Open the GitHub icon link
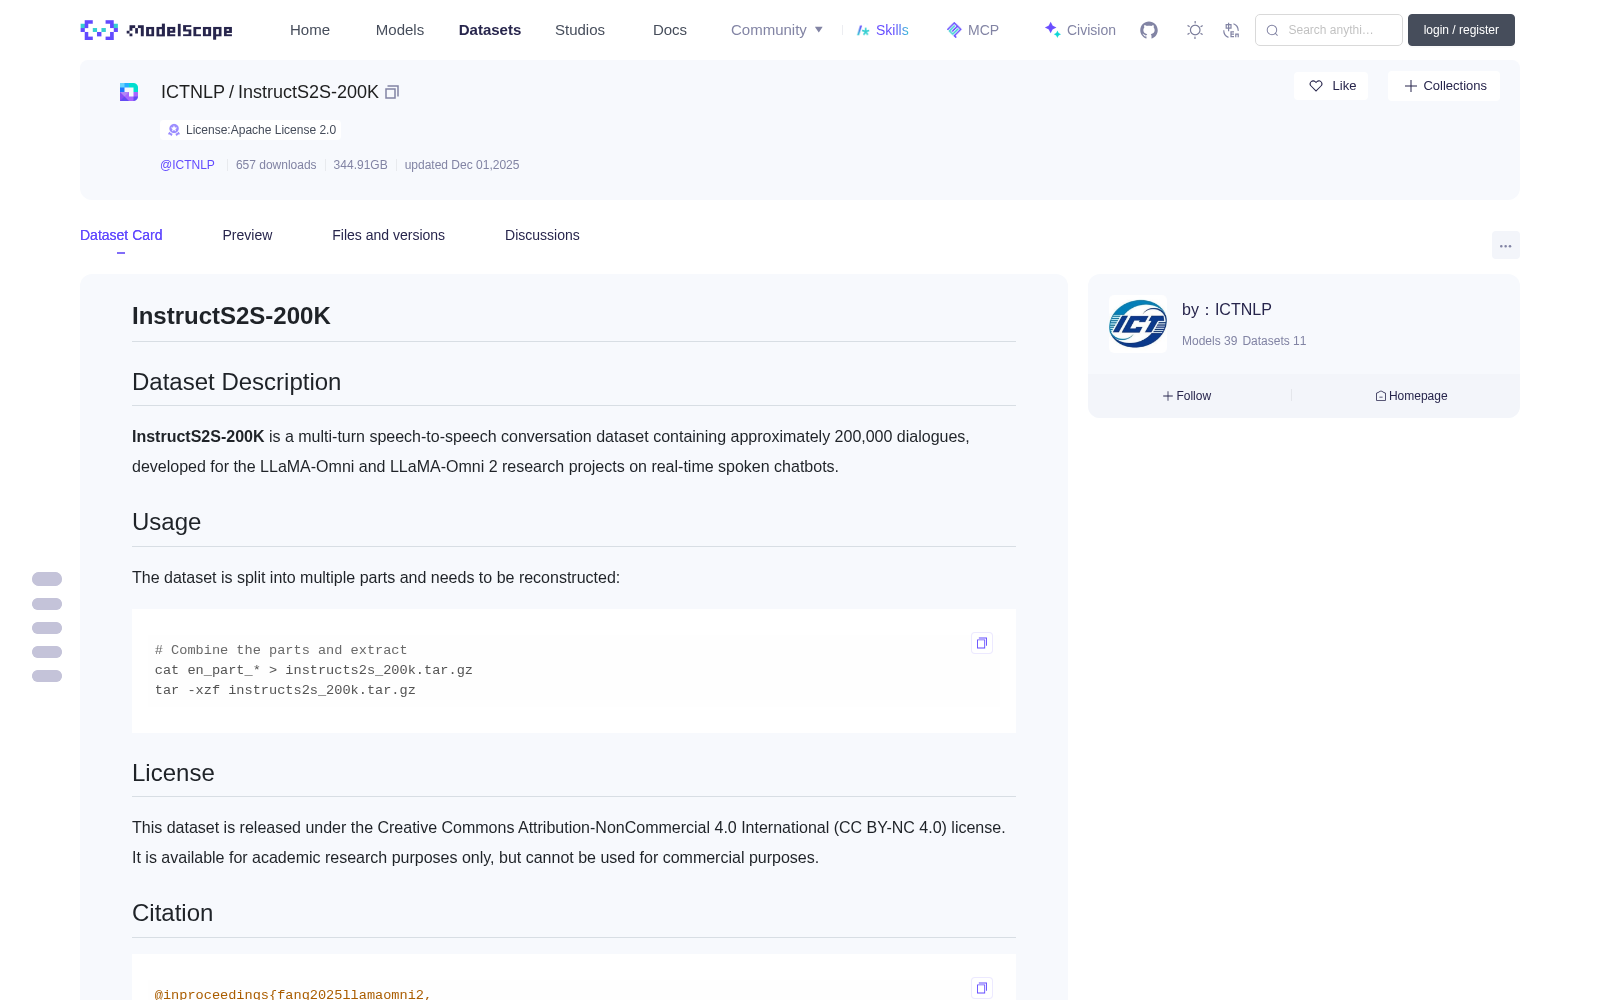Screen dimensions: 1600x1000 pyautogui.click(x=1149, y=30)
